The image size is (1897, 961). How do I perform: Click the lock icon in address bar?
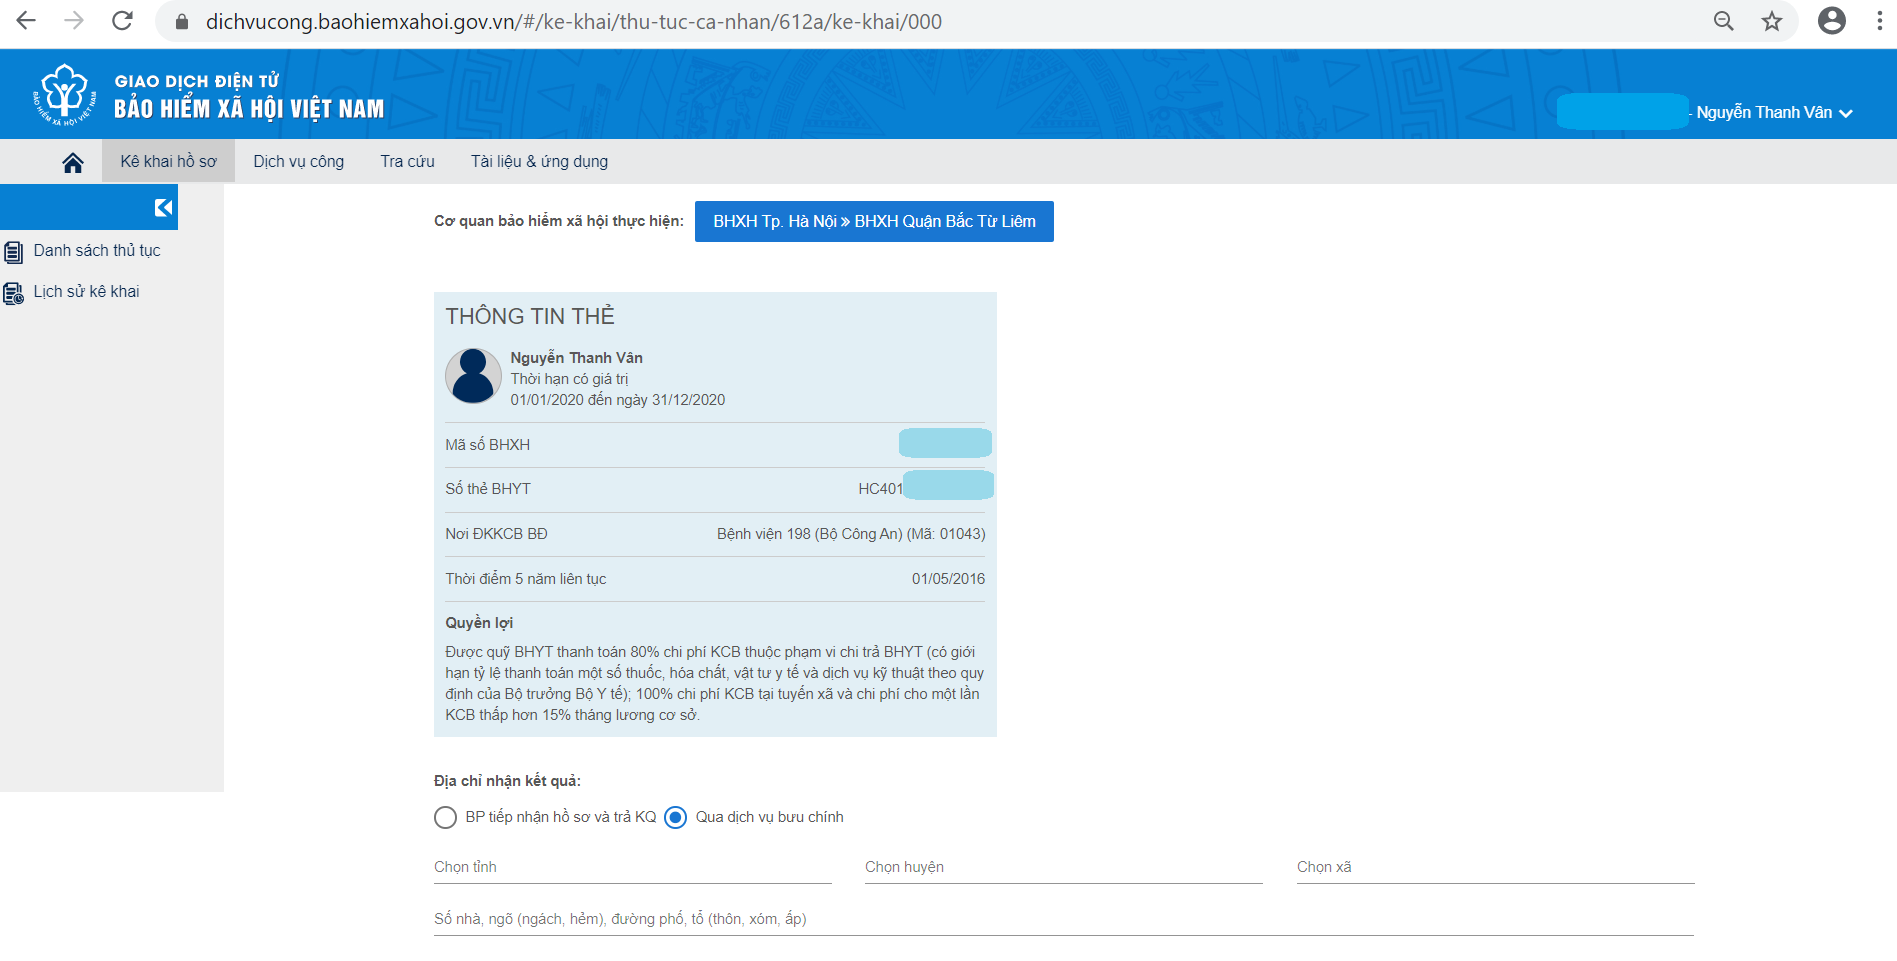point(182,22)
